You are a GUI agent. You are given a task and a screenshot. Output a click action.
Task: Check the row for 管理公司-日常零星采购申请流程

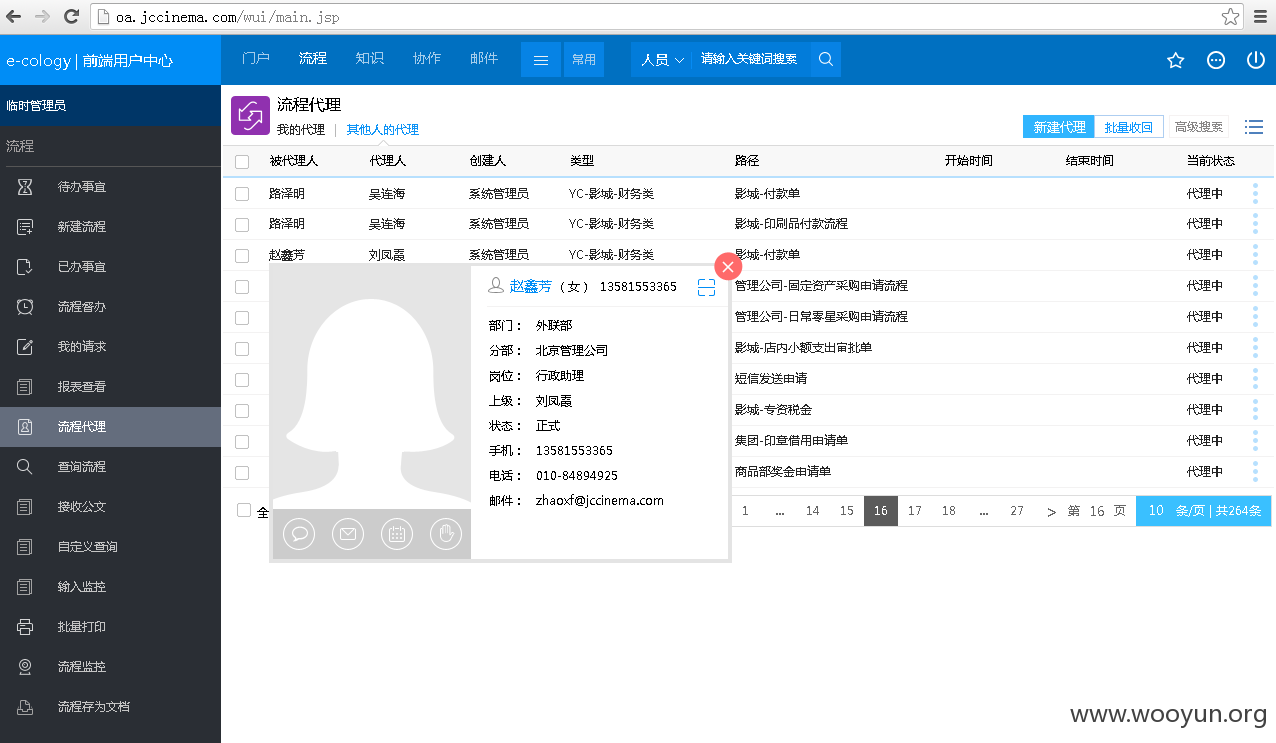pyautogui.click(x=242, y=318)
